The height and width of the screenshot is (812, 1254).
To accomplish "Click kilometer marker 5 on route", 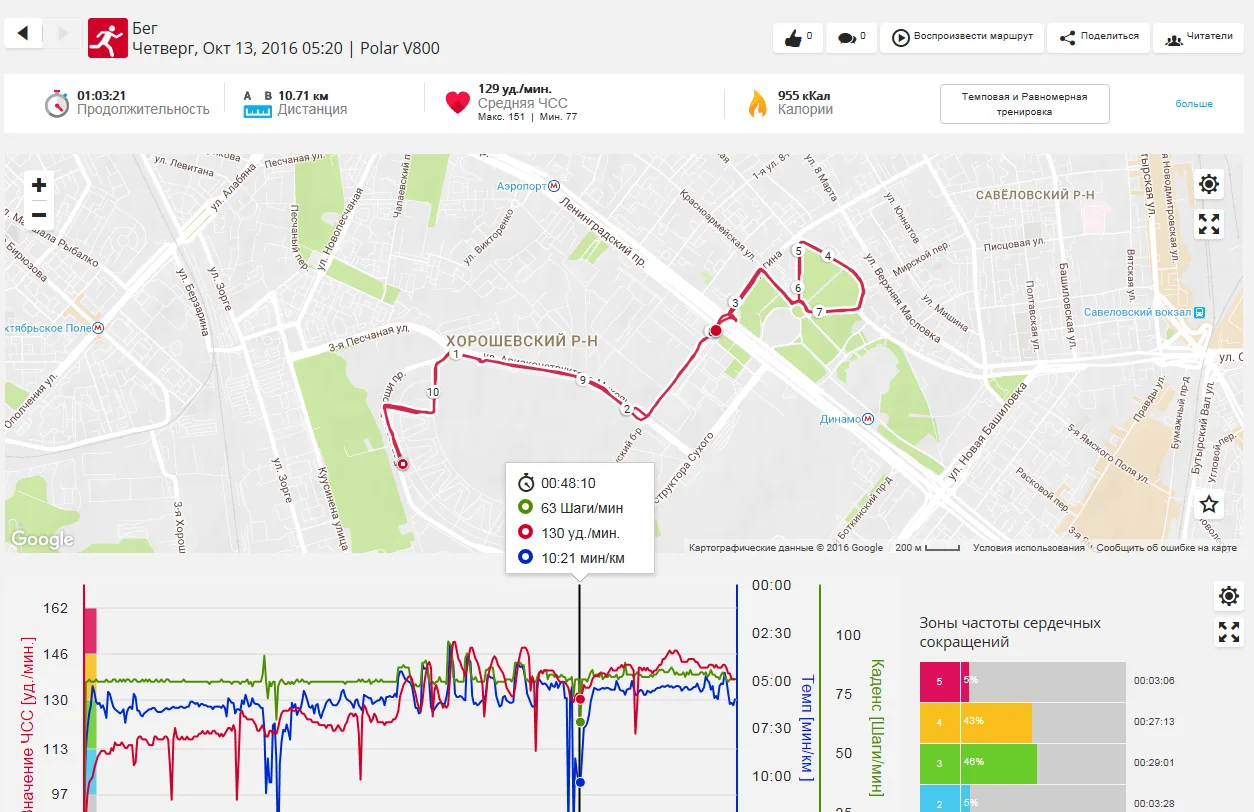I will click(797, 251).
